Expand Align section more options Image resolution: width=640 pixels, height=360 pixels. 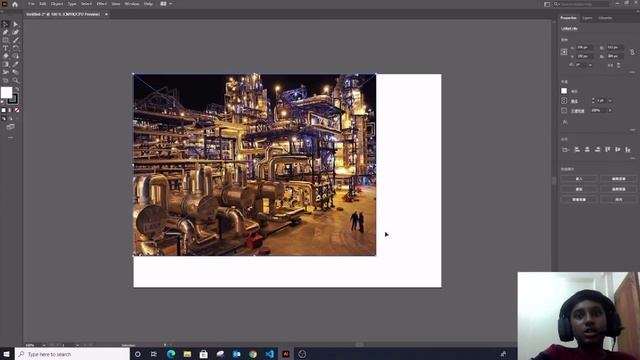[632, 158]
